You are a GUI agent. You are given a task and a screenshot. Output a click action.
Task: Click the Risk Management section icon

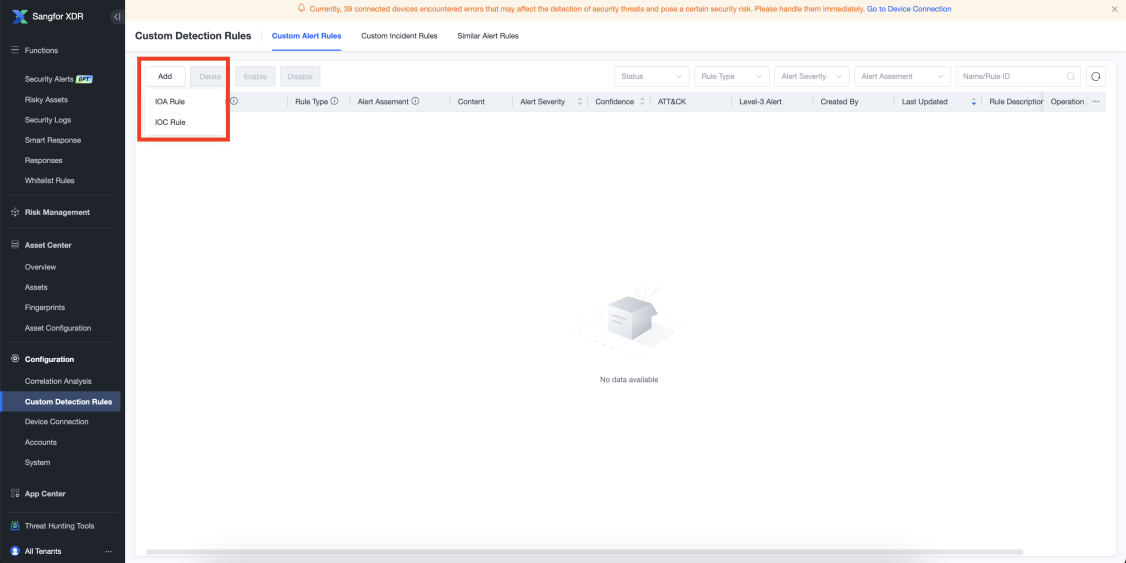pyautogui.click(x=15, y=213)
